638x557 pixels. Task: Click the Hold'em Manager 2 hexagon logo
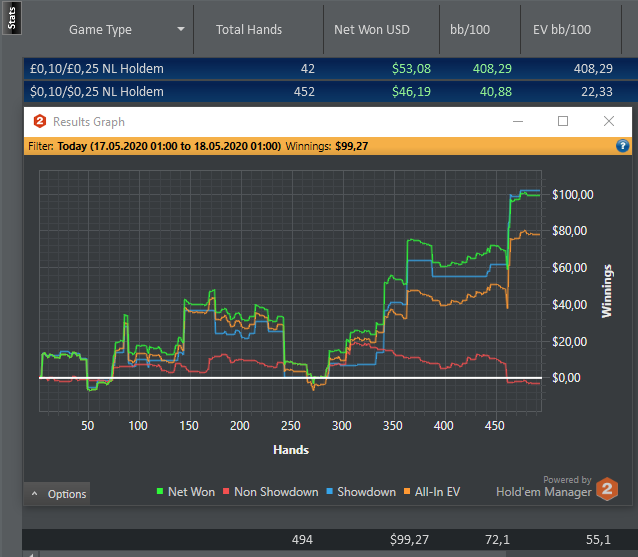tap(607, 489)
